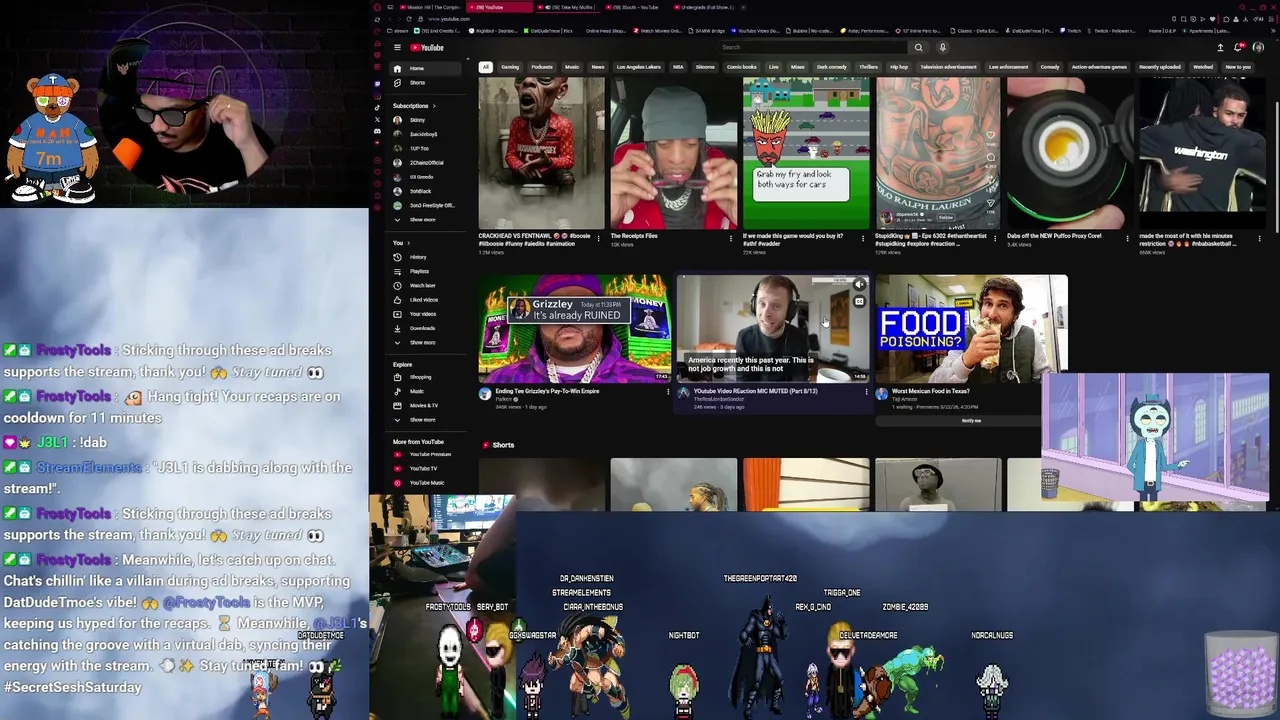
Task: Open the Shorts section header
Action: [498, 445]
